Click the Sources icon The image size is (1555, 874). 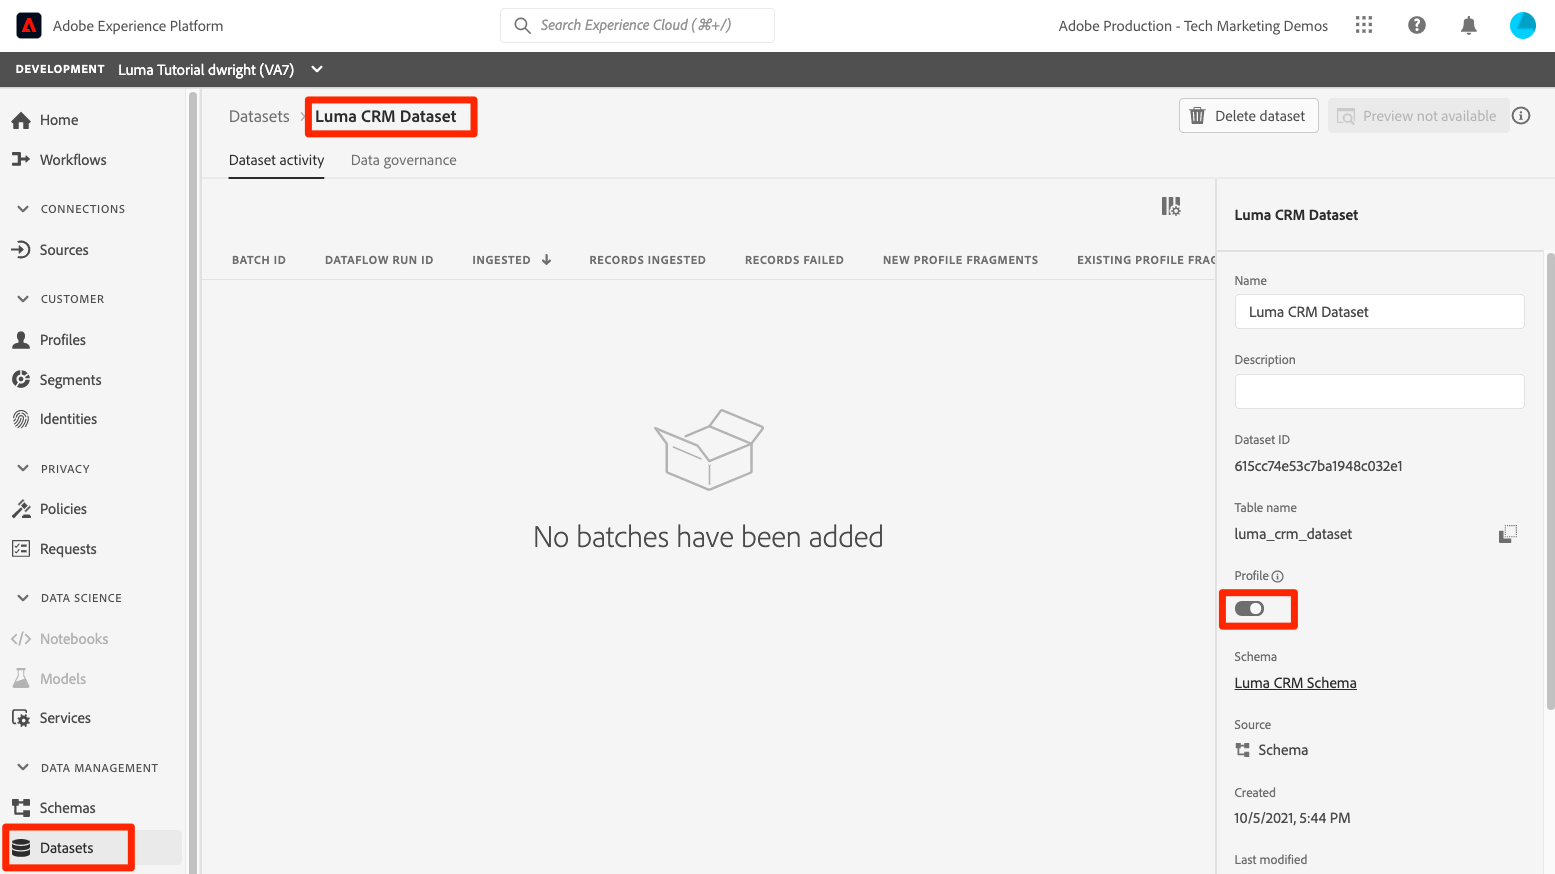[21, 250]
